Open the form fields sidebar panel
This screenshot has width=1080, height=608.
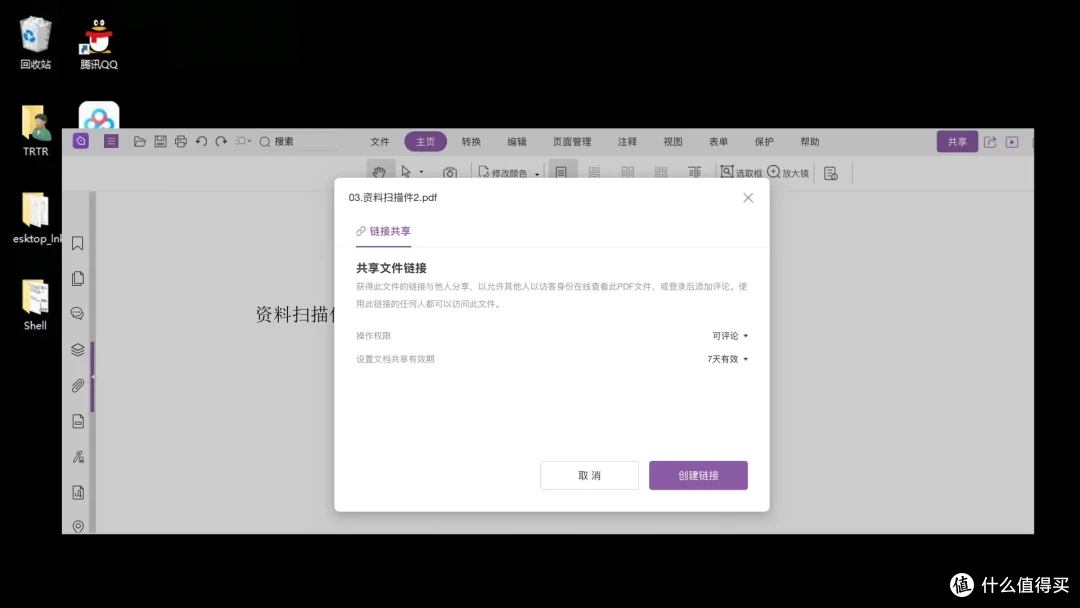pos(78,421)
